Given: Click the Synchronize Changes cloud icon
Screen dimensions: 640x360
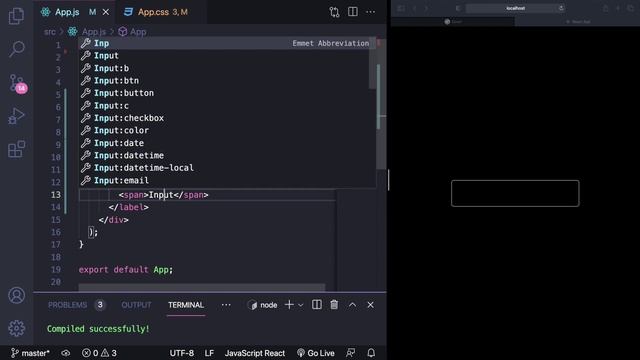Looking at the screenshot, I should click(66, 353).
